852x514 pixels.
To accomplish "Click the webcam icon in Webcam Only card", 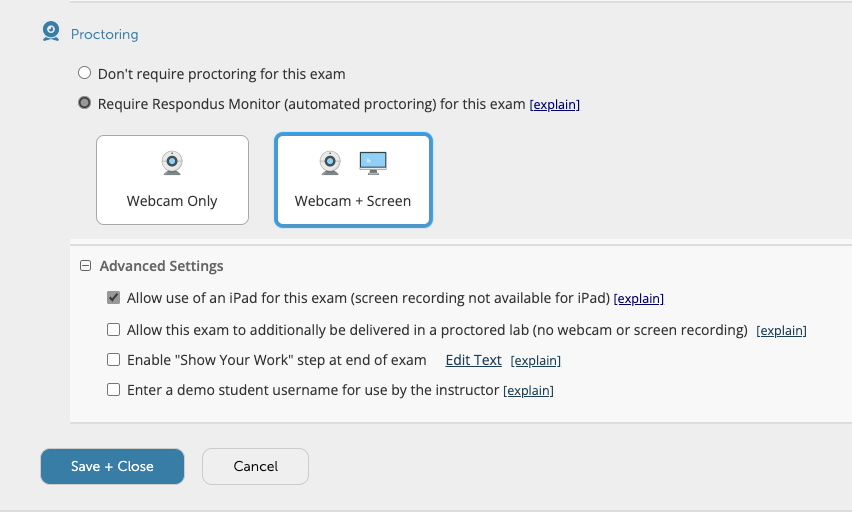I will (172, 162).
